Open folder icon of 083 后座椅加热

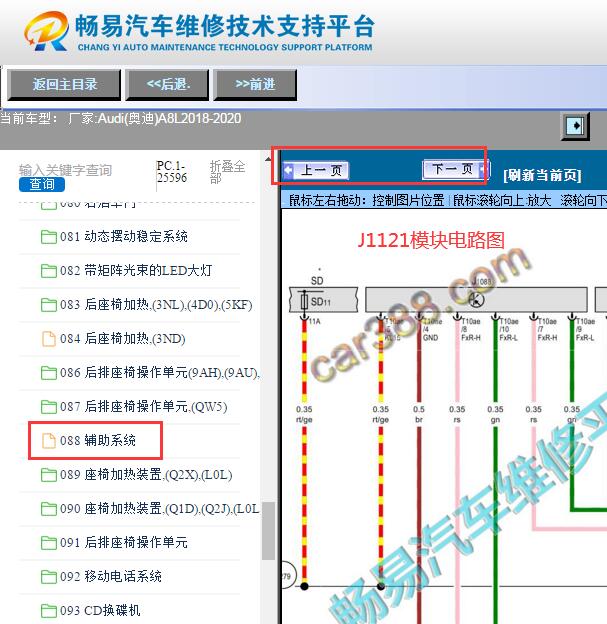[49, 305]
